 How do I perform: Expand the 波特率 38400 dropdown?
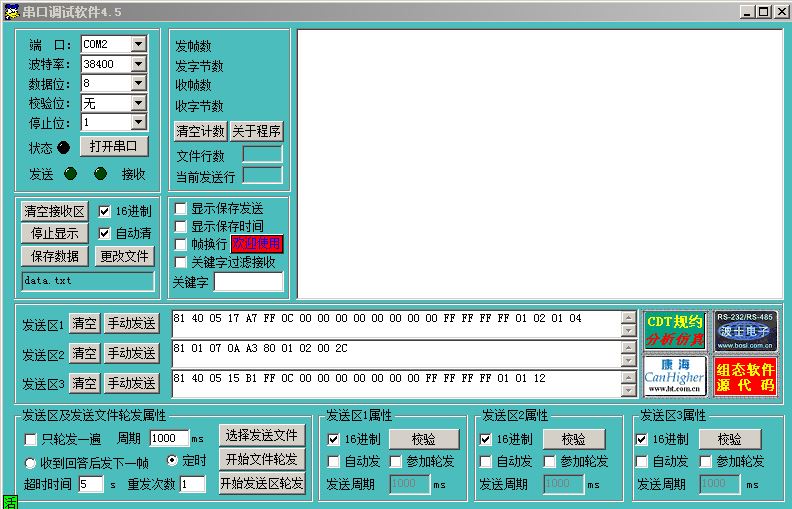(138, 64)
